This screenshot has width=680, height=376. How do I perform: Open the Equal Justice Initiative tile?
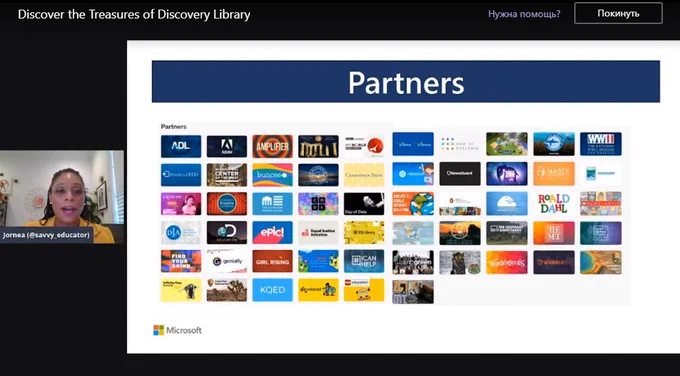pos(318,232)
